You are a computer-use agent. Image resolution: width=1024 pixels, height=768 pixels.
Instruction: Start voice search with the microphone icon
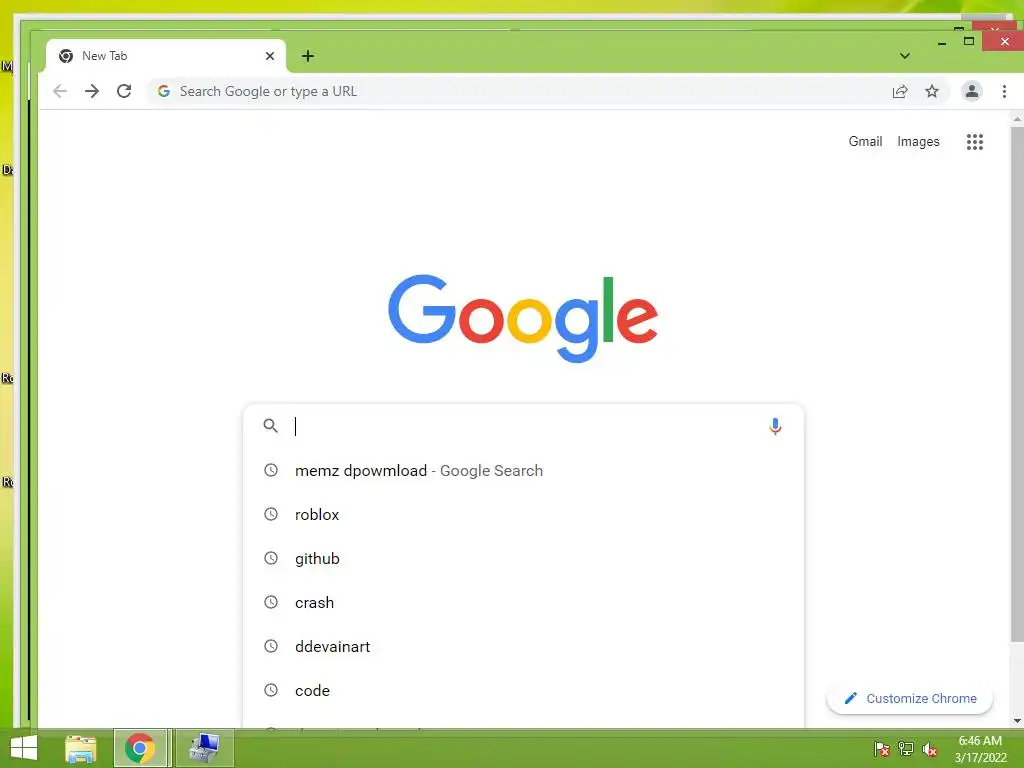(x=775, y=426)
